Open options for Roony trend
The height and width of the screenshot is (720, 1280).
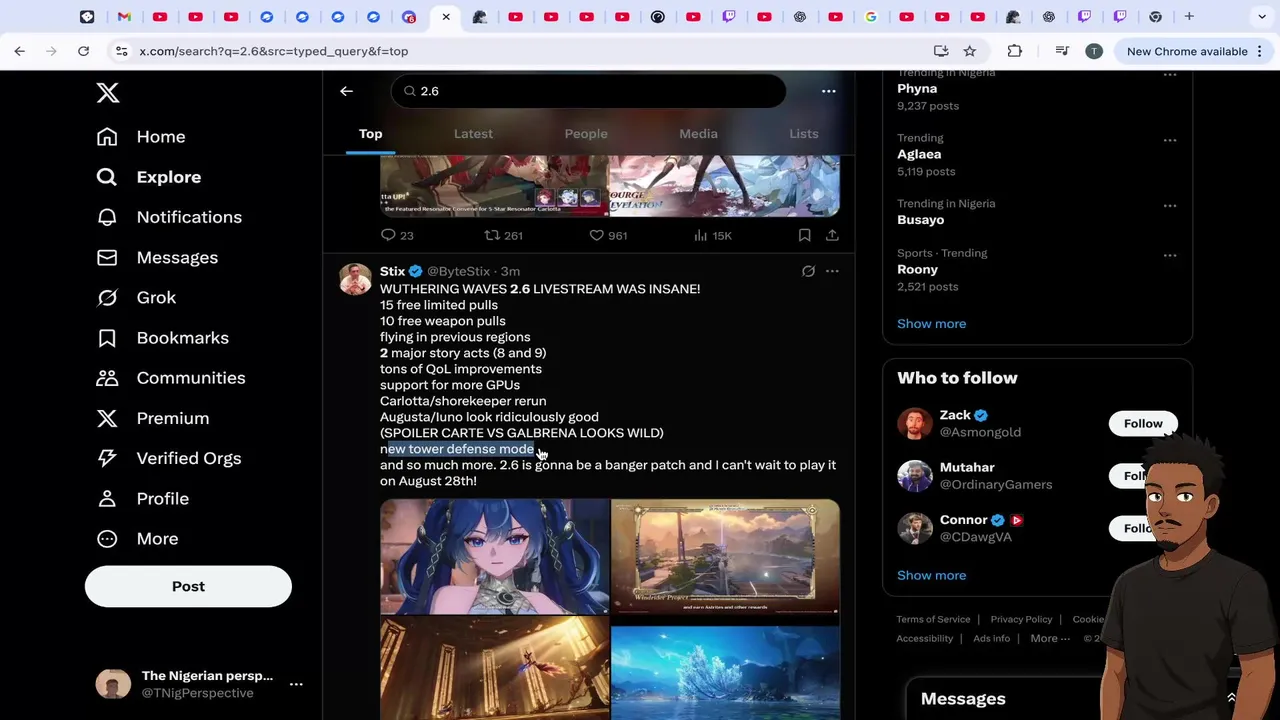[x=1170, y=255]
